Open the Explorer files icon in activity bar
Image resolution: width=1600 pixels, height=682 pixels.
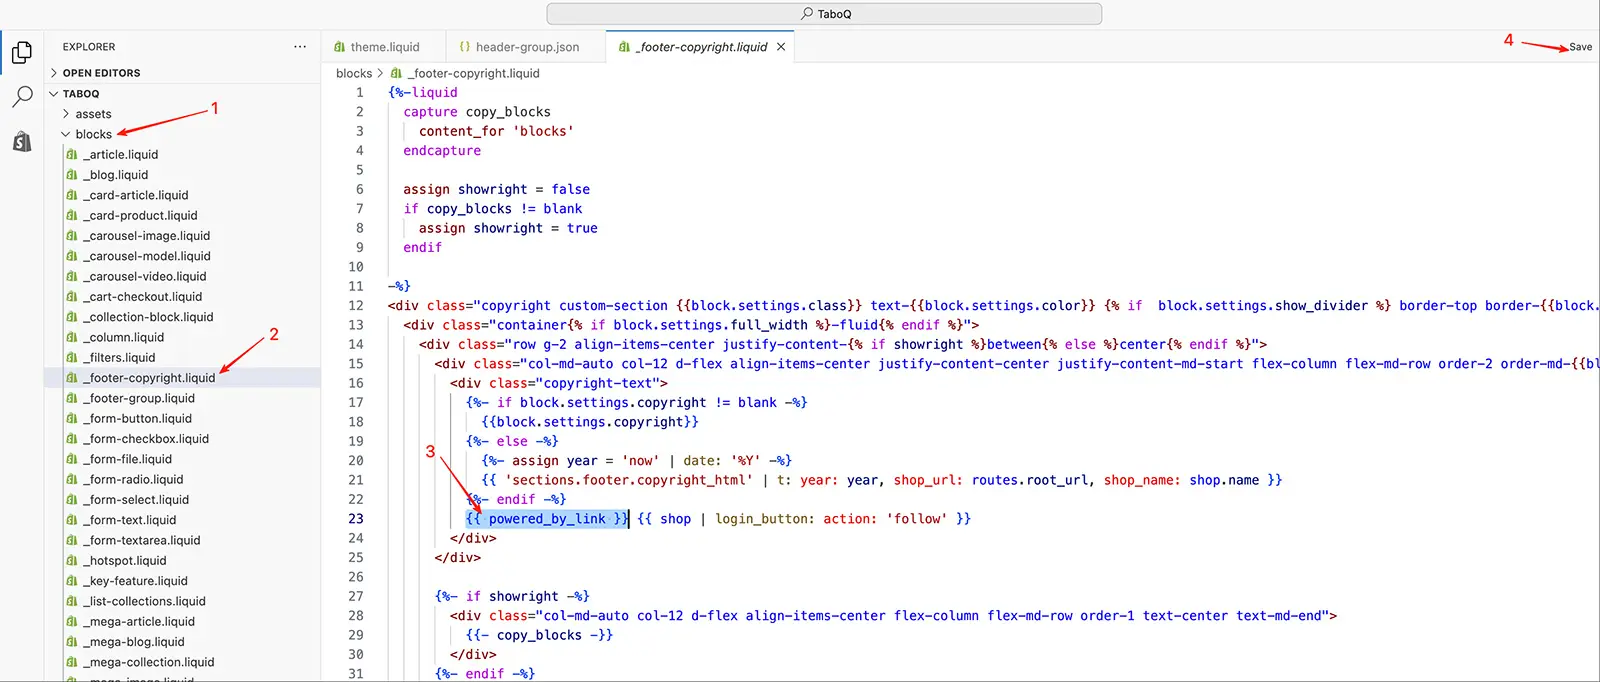tap(22, 52)
